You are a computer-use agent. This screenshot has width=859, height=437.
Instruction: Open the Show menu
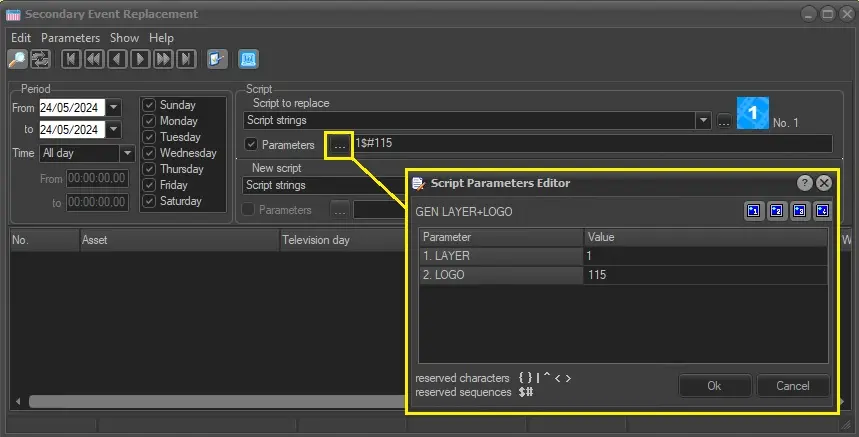(x=124, y=38)
